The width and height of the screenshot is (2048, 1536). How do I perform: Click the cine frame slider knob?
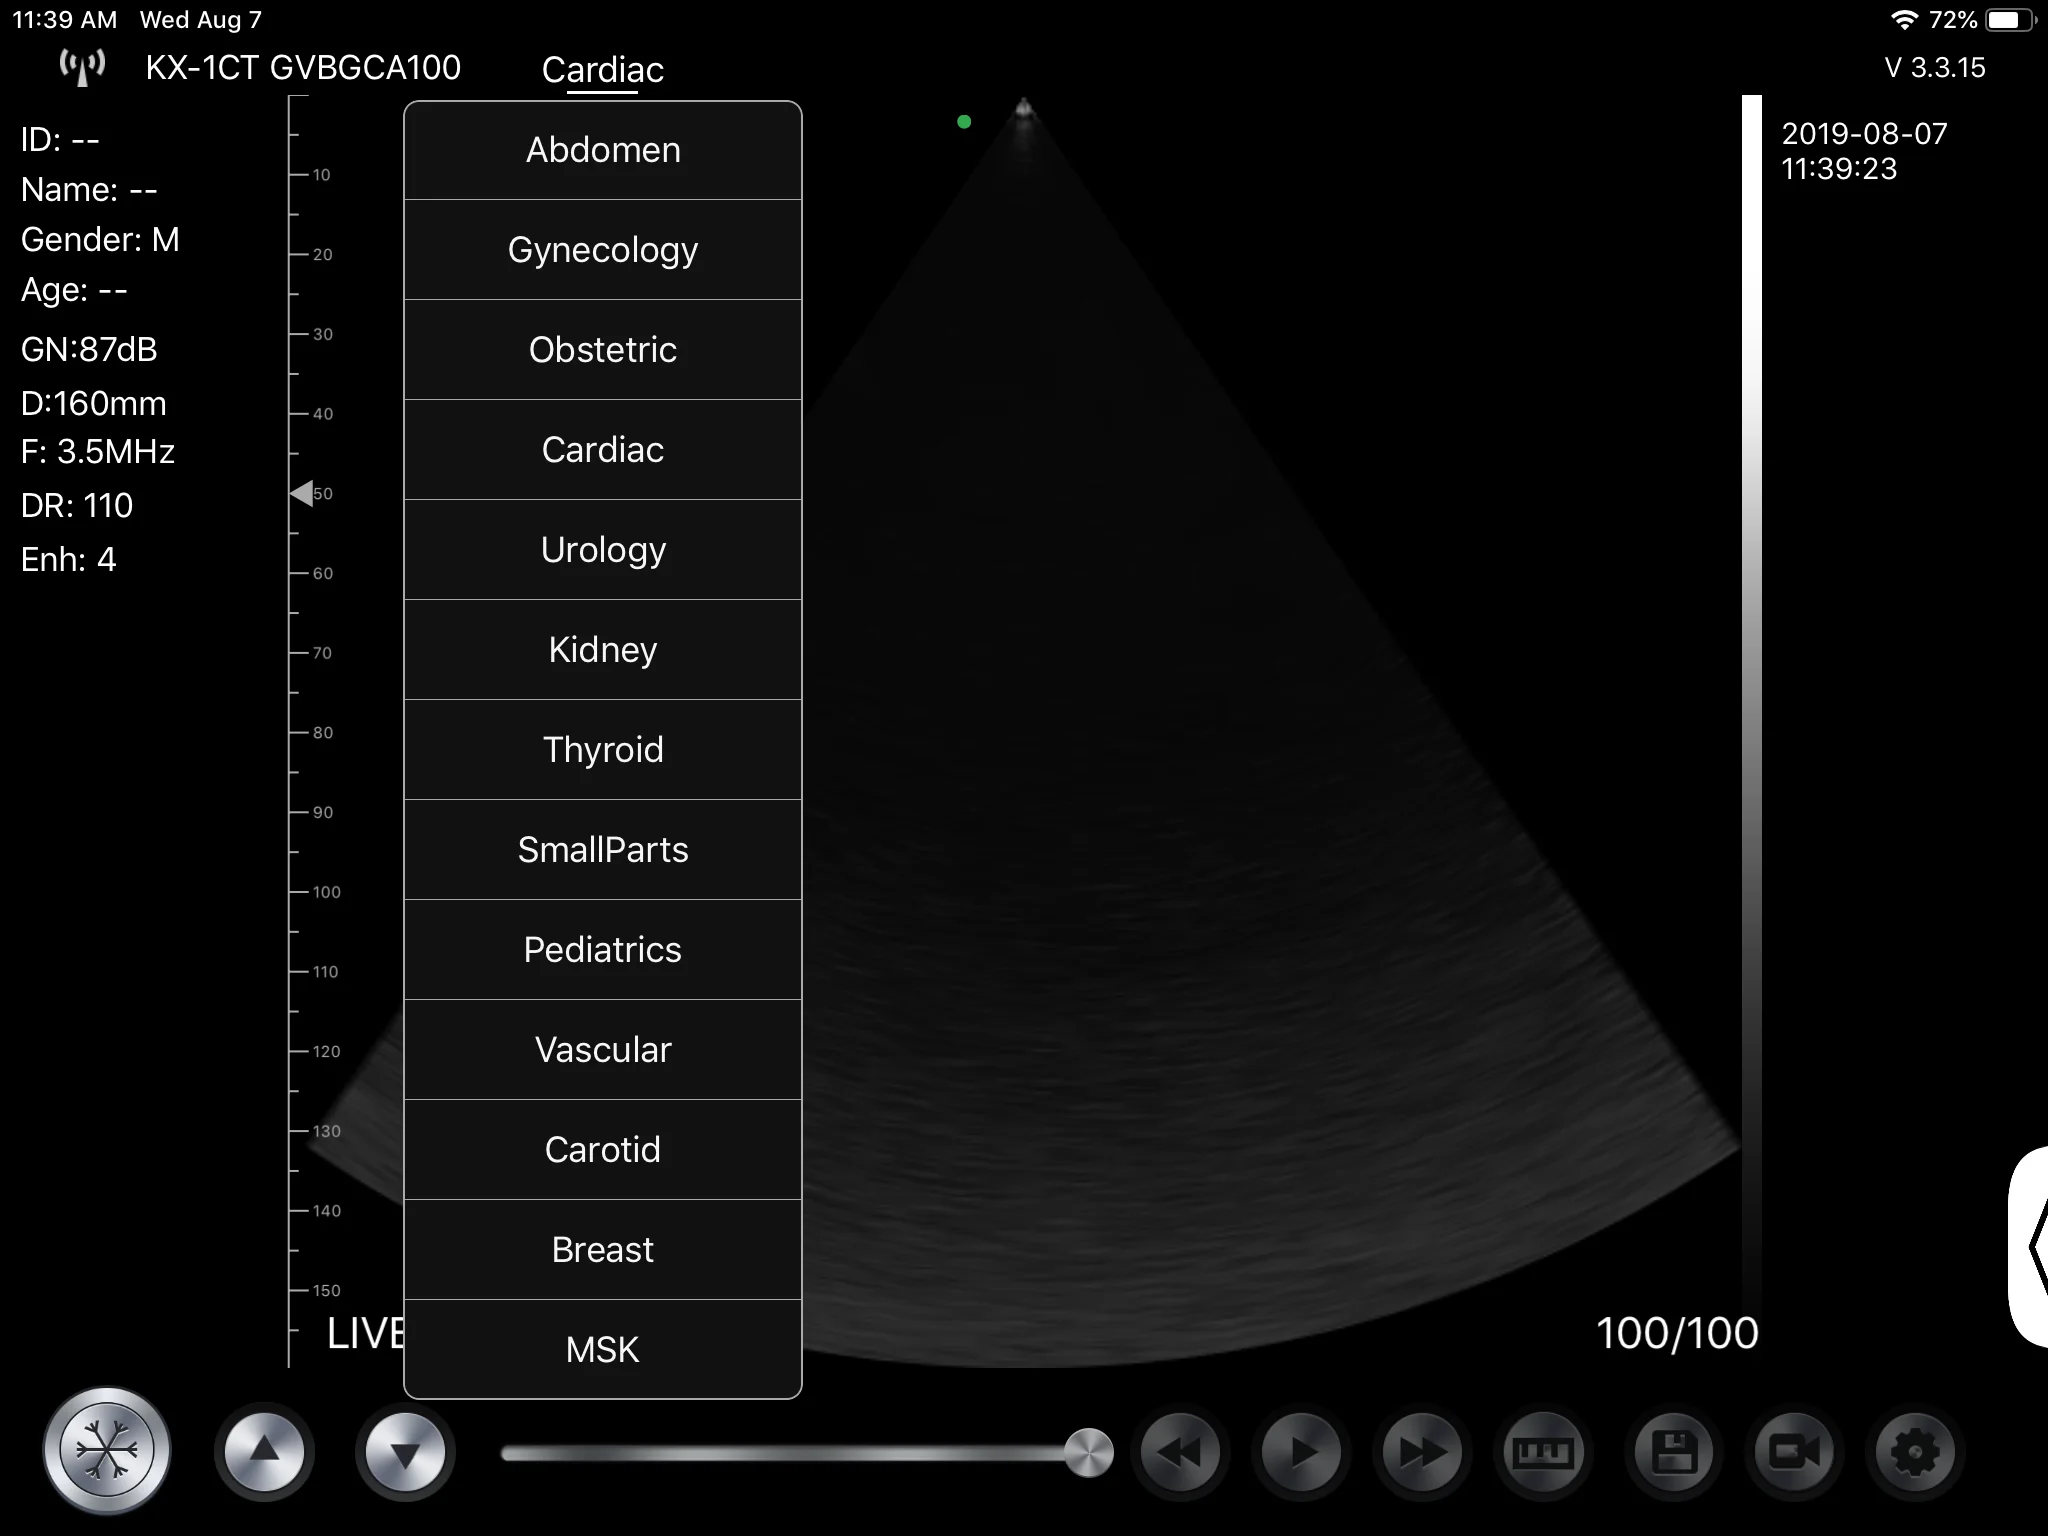click(x=1089, y=1452)
